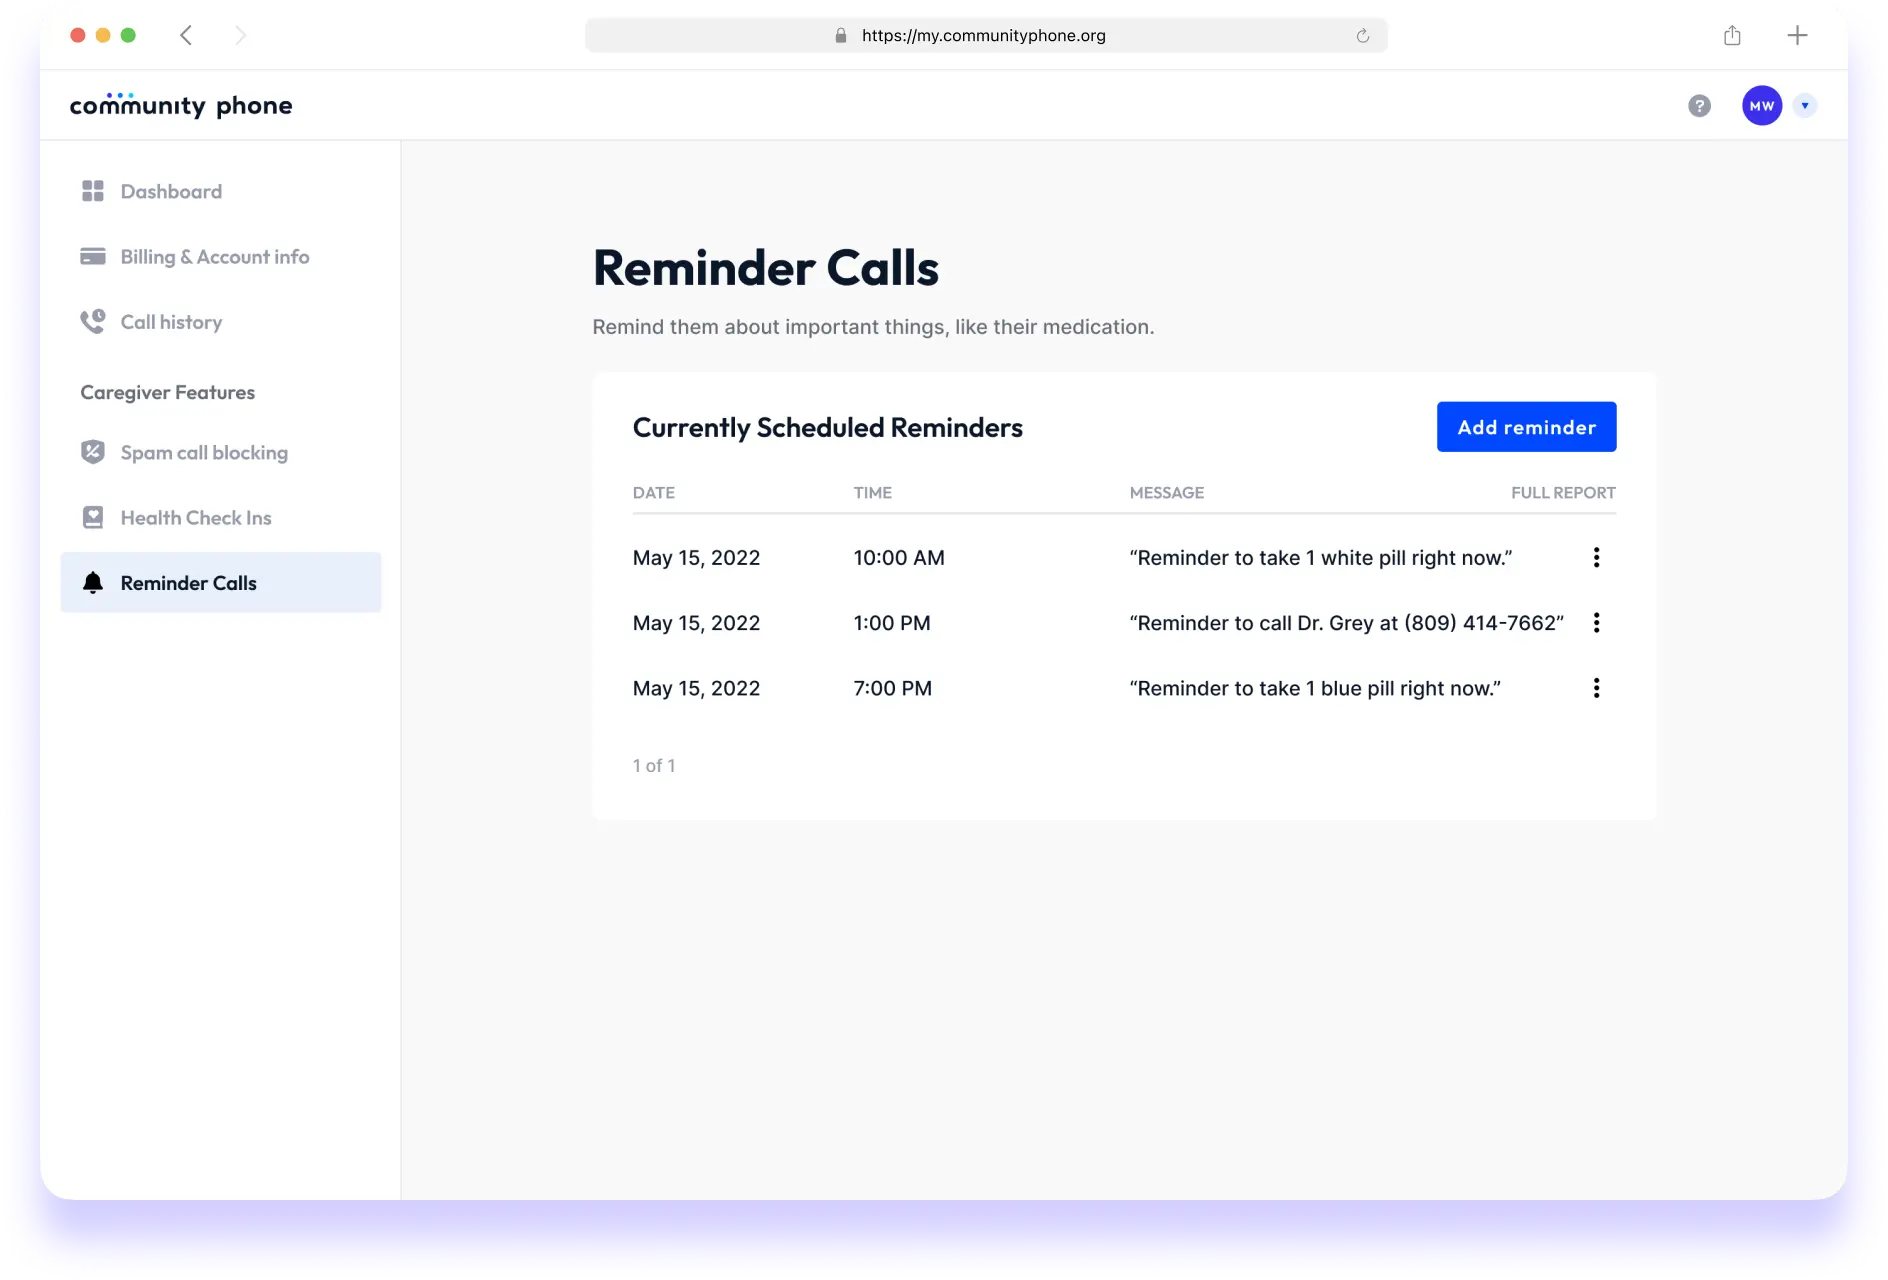Click the MW profile avatar
1888x1280 pixels.
coord(1762,106)
